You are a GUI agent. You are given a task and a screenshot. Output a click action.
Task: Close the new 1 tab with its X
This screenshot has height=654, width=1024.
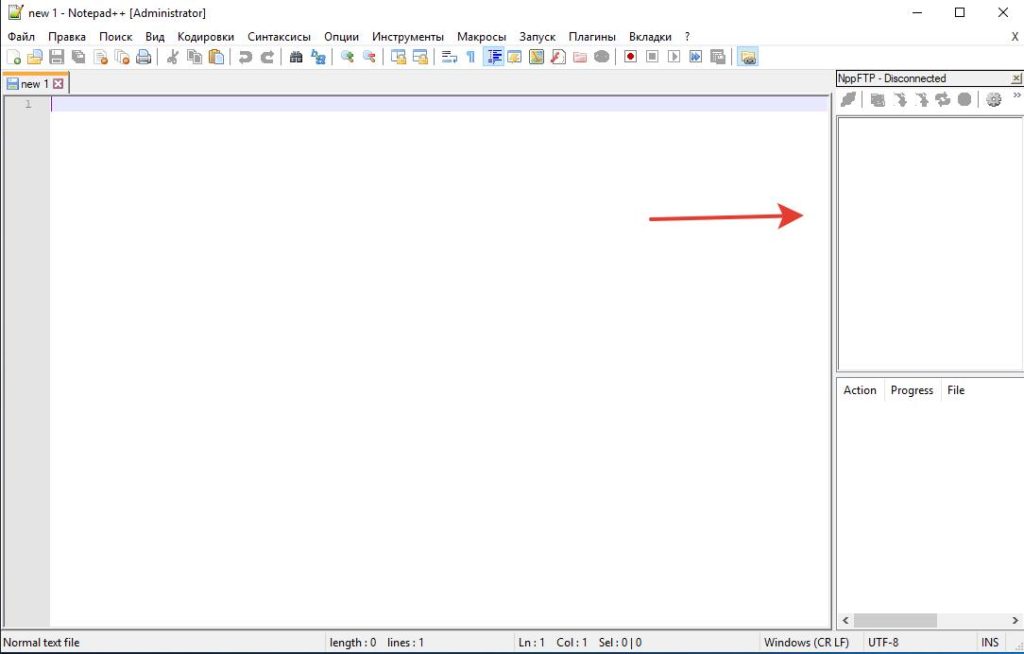pyautogui.click(x=58, y=84)
